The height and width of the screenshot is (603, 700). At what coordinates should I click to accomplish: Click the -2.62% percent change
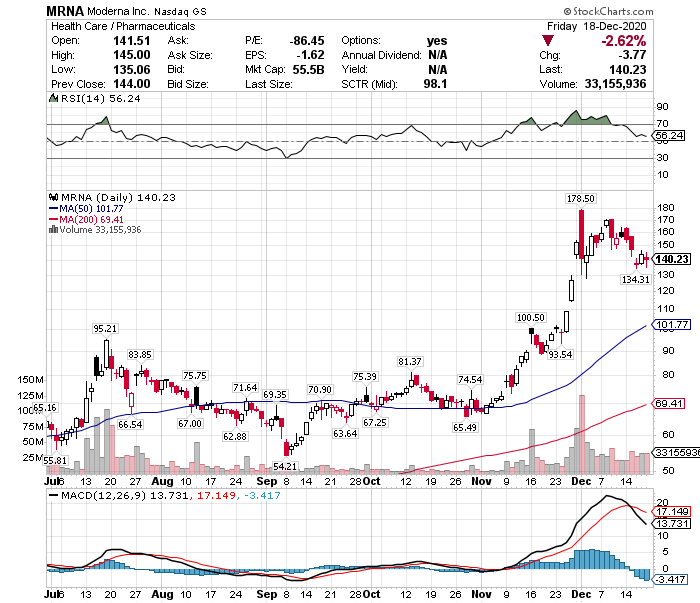624,41
